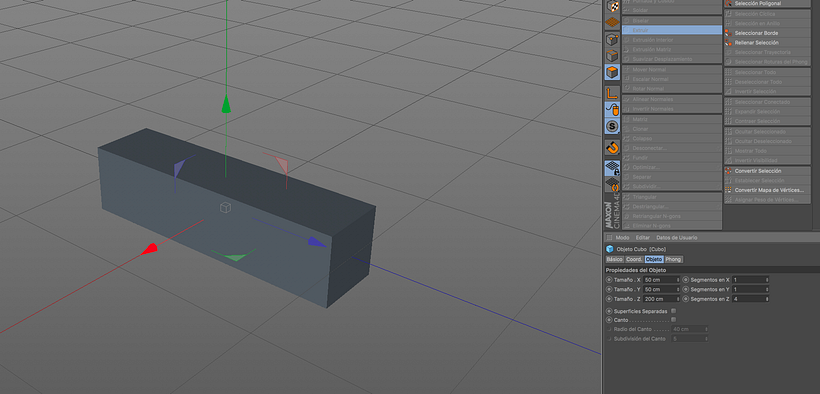This screenshot has width=820, height=394.
Task: Enable the Canto checkbox
Action: coord(674,320)
